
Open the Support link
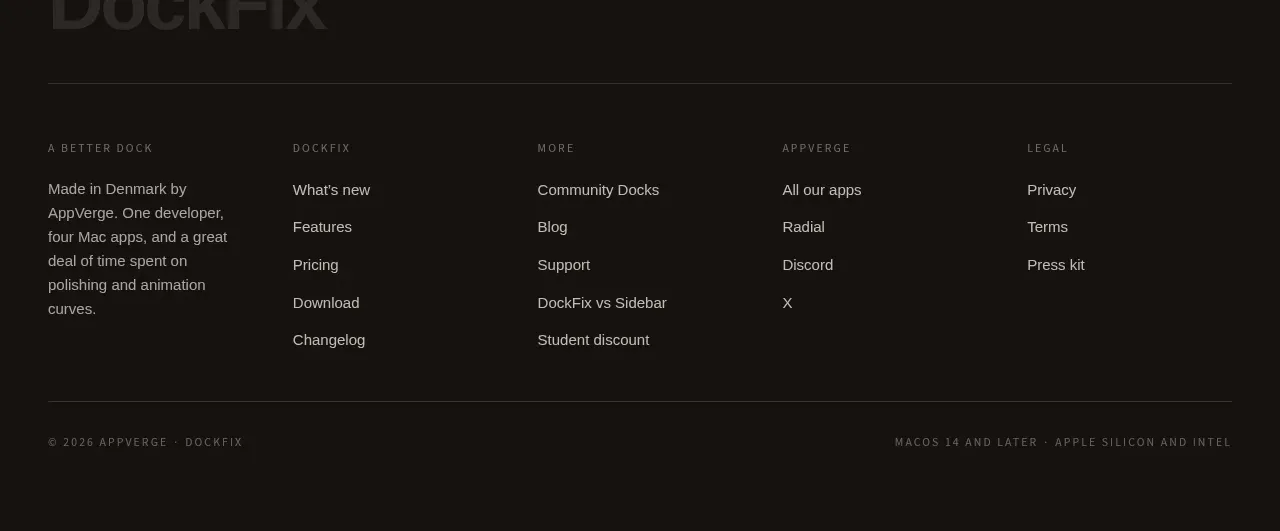[x=564, y=265]
